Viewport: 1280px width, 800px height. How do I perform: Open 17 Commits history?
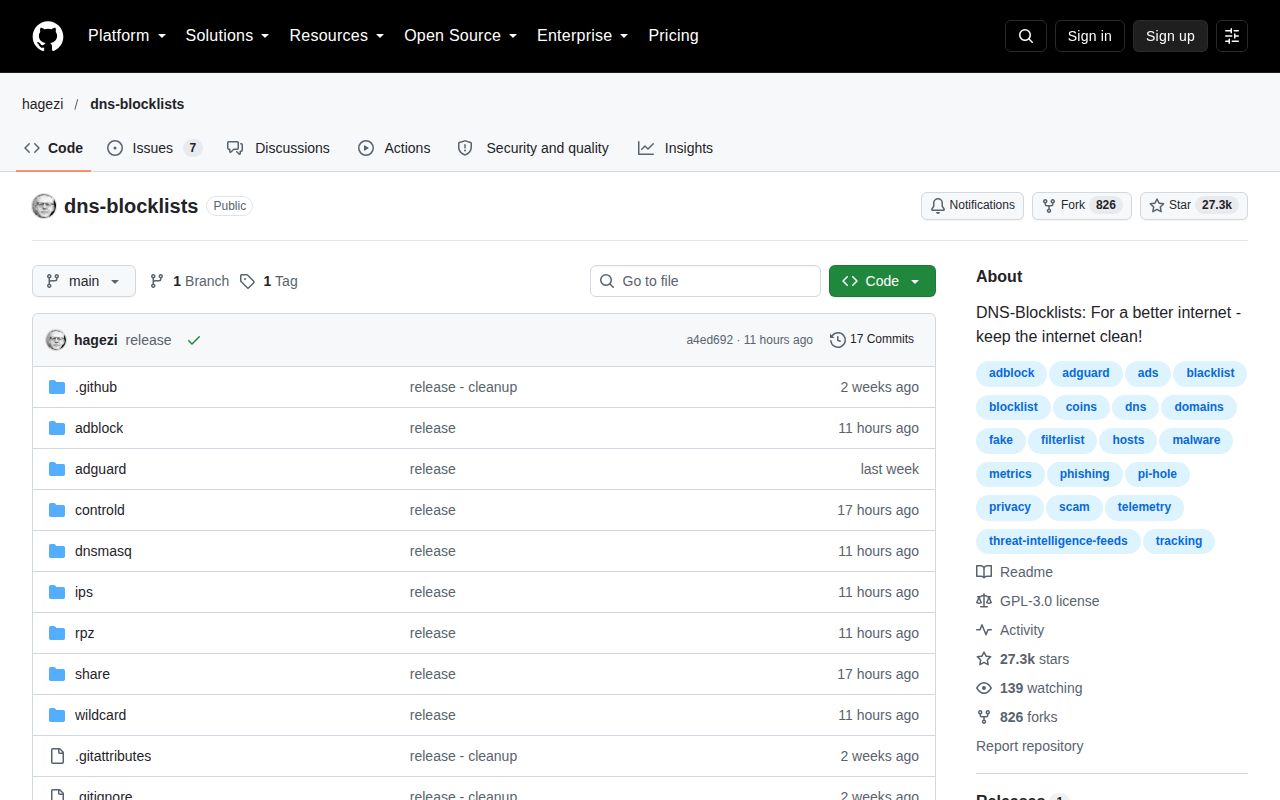pyautogui.click(x=872, y=340)
